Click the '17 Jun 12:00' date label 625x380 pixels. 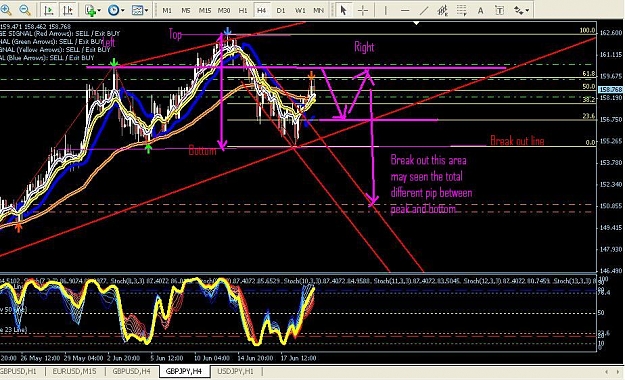pyautogui.click(x=298, y=358)
